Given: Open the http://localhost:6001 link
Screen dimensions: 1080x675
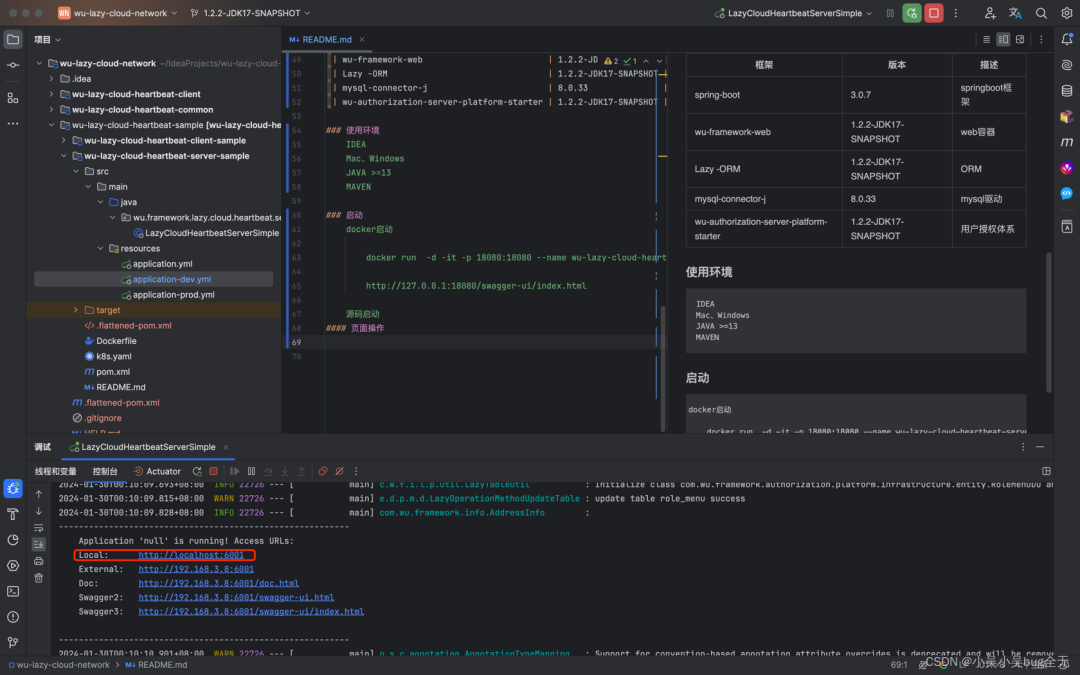Looking at the screenshot, I should click(191, 555).
